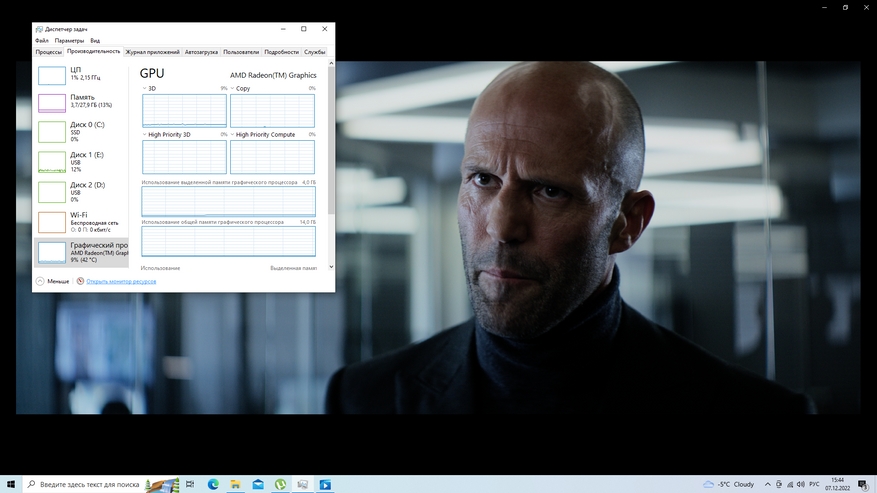
Task: Open the clock and date flyout
Action: coord(837,484)
